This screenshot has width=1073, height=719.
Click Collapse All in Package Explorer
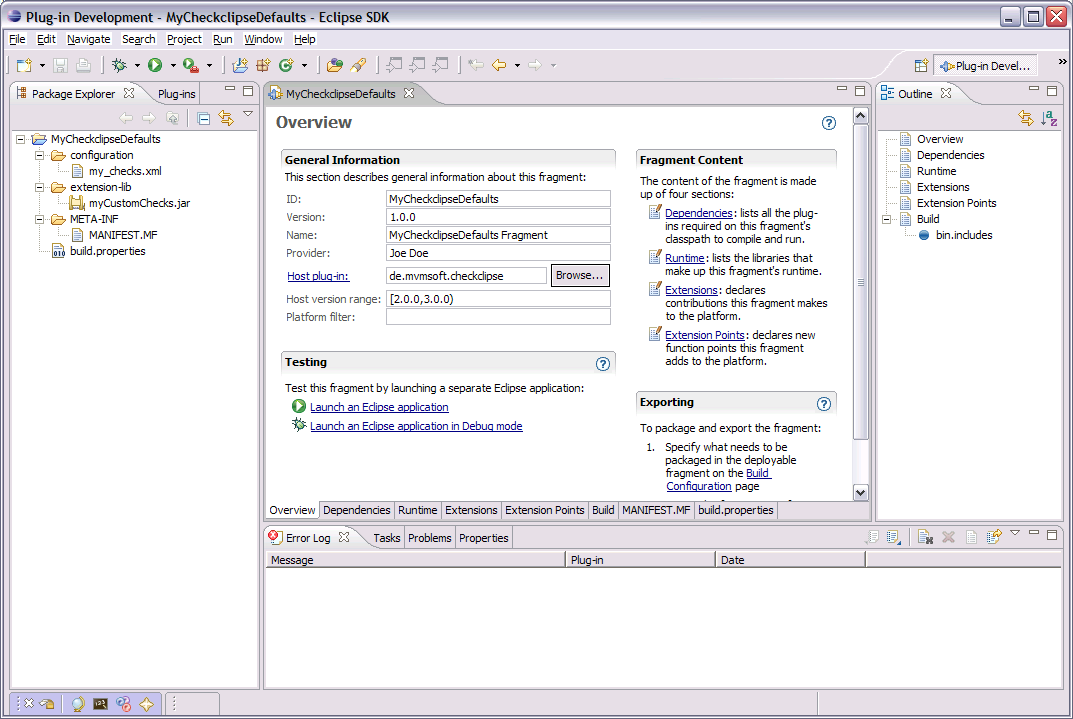203,118
